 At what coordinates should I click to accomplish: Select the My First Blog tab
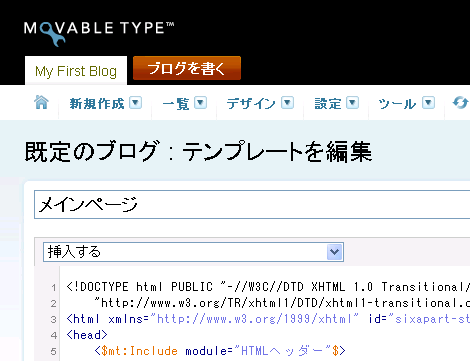click(x=76, y=71)
